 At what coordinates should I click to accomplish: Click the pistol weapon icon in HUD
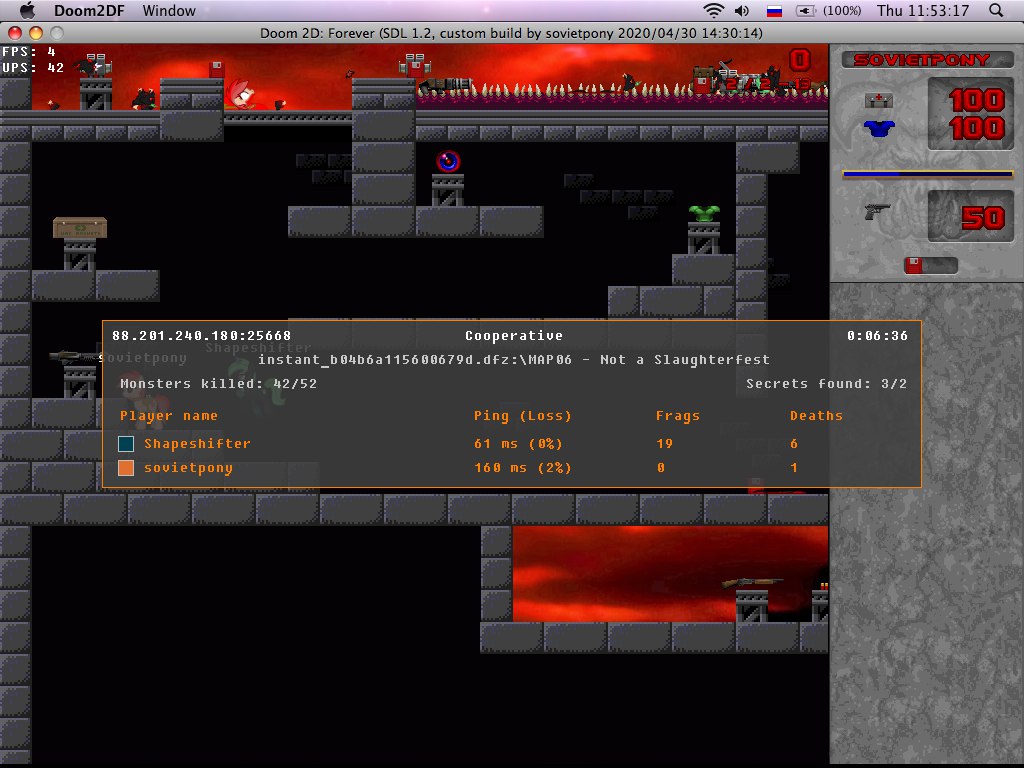(x=877, y=211)
